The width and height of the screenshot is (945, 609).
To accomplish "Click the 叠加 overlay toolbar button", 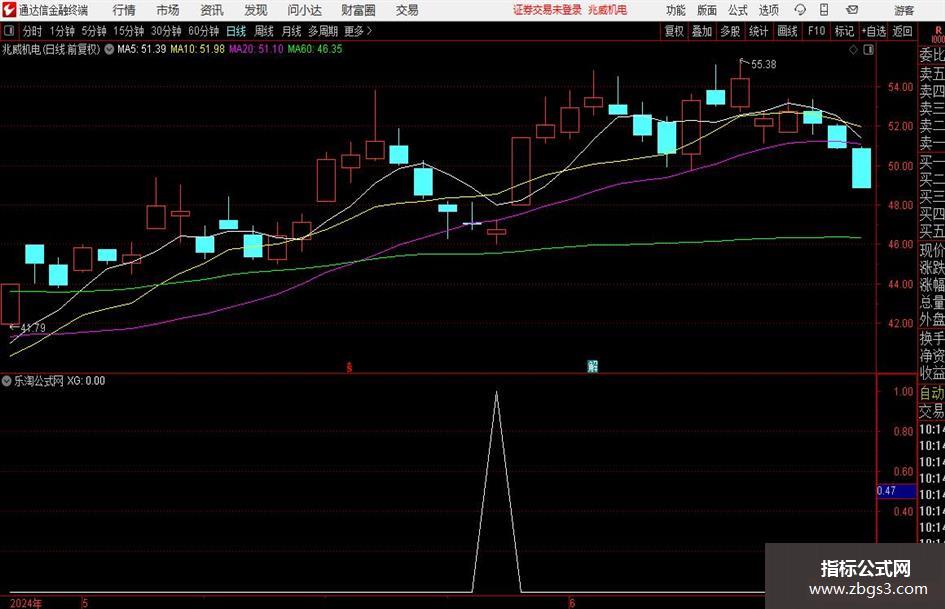I will pos(702,31).
